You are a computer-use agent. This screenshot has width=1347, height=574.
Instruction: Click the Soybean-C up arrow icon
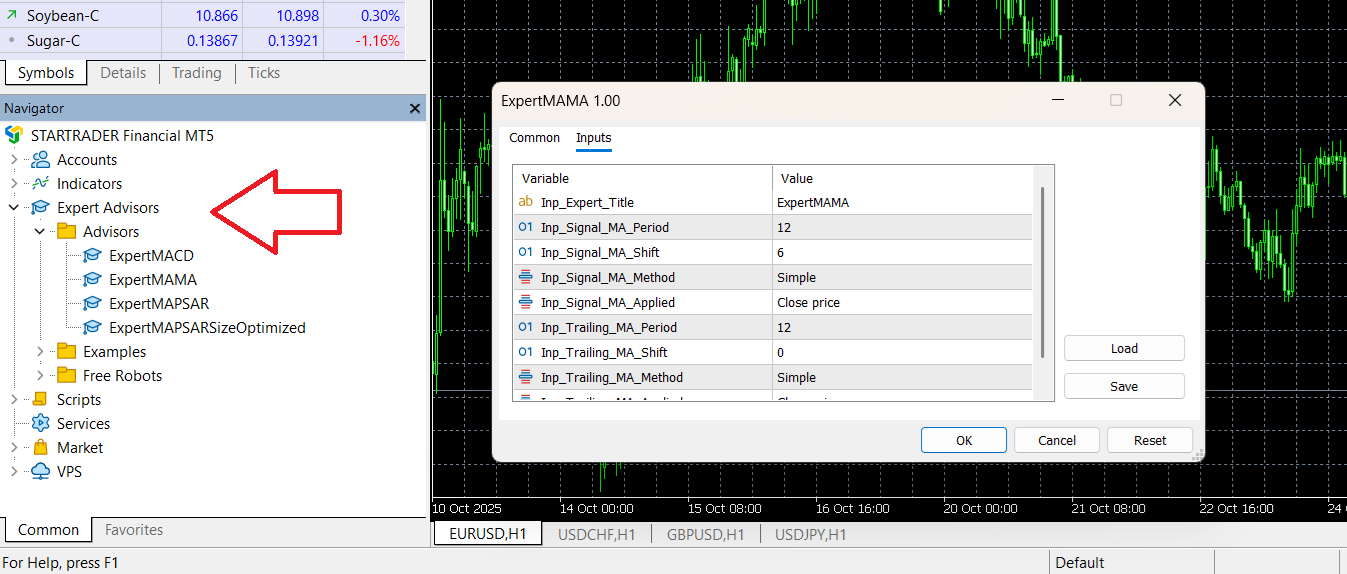12,15
